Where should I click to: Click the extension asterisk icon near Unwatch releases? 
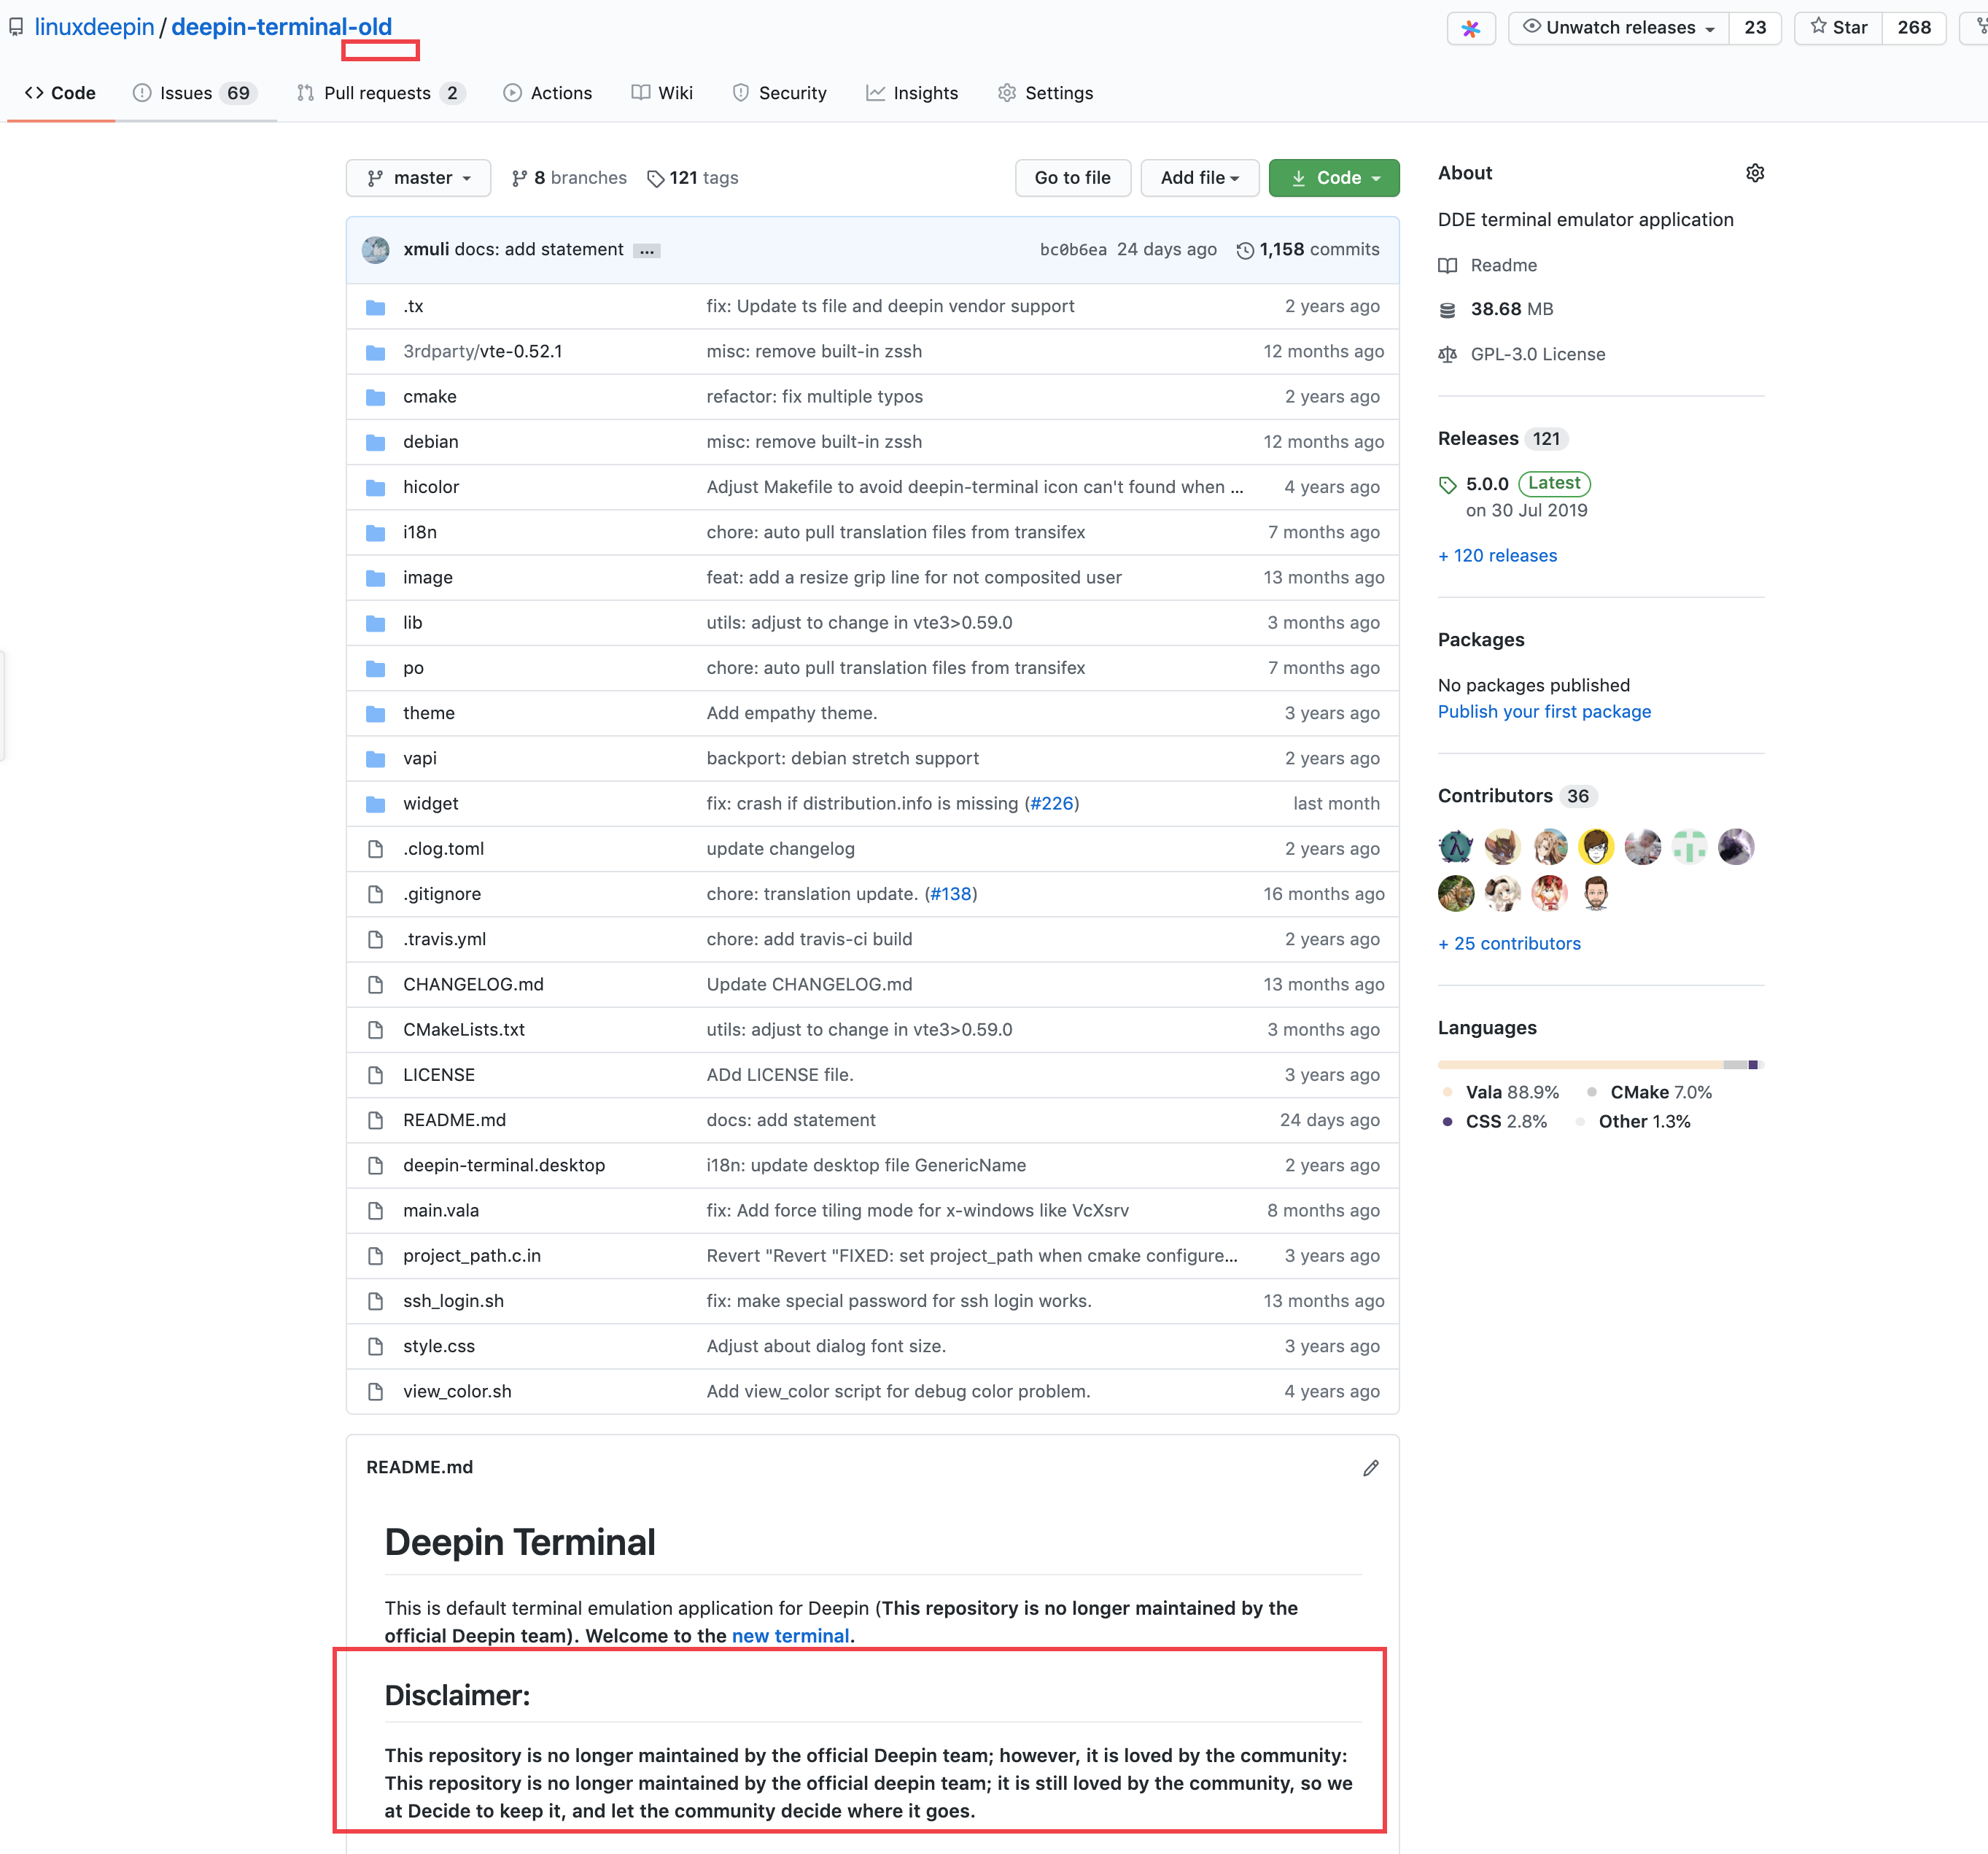pyautogui.click(x=1470, y=28)
